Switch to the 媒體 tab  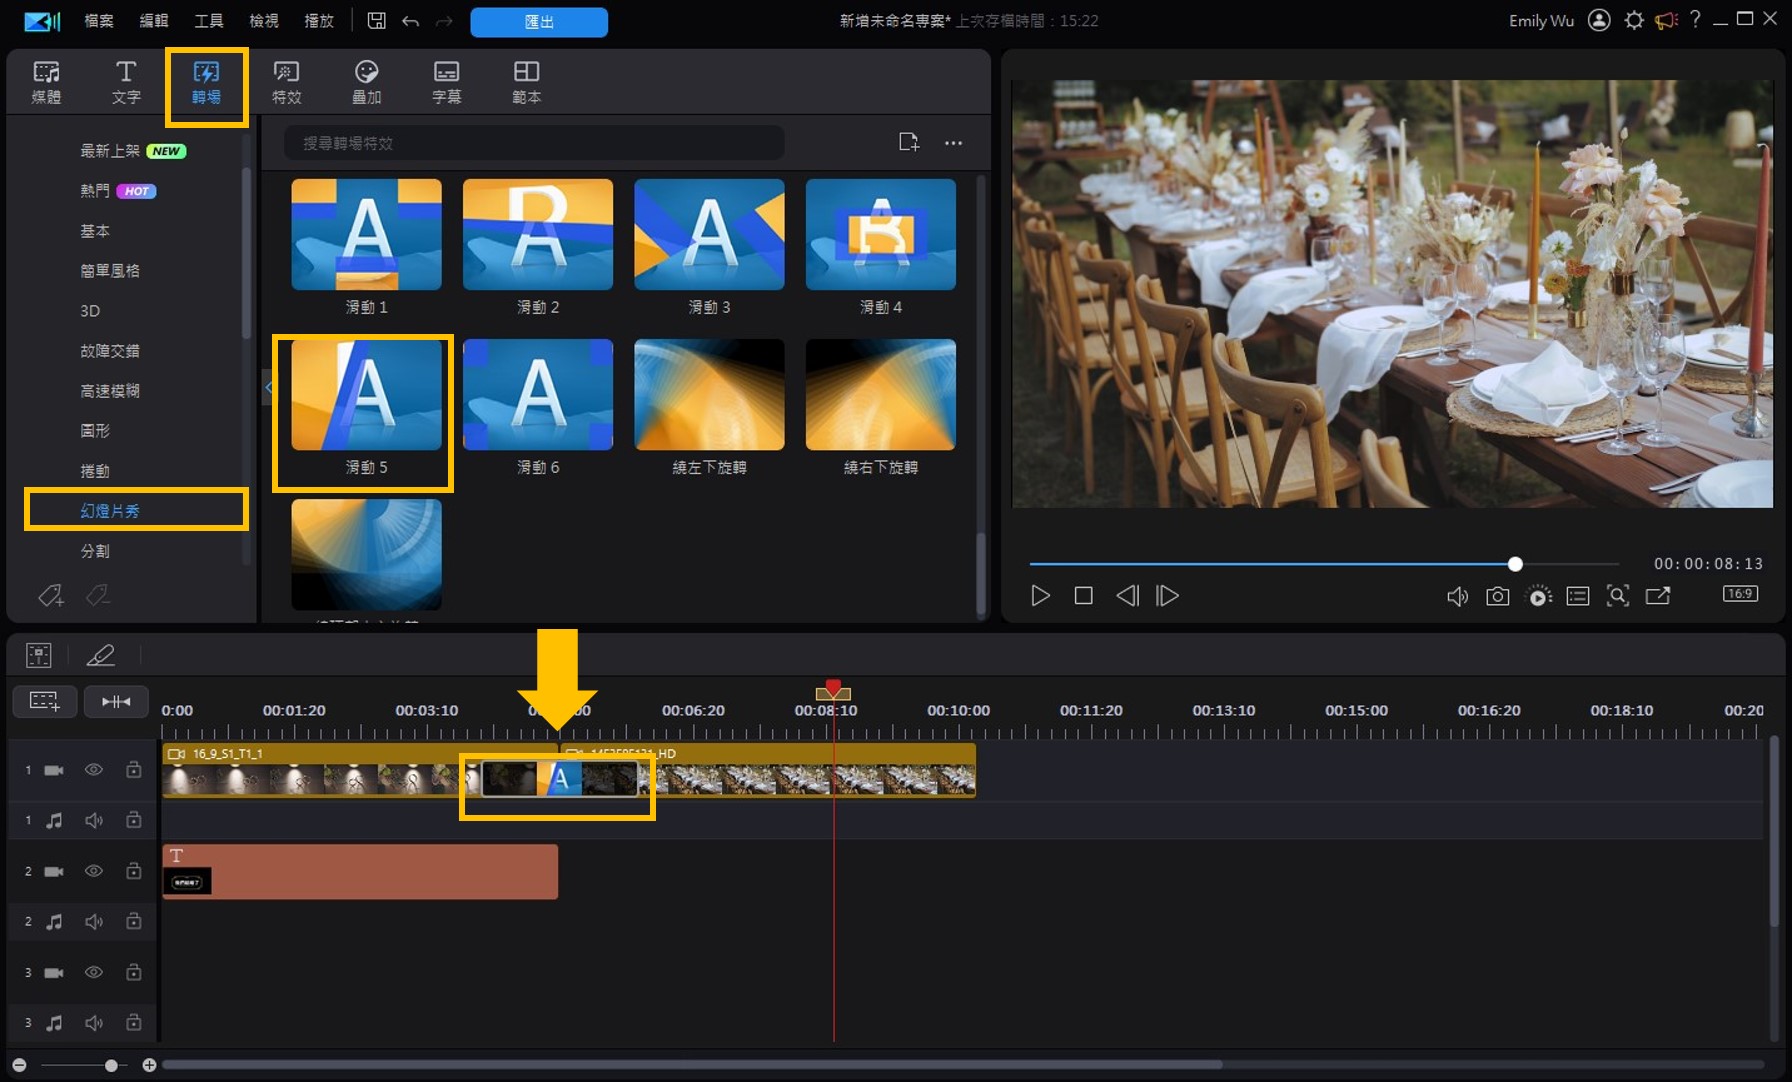coord(46,82)
